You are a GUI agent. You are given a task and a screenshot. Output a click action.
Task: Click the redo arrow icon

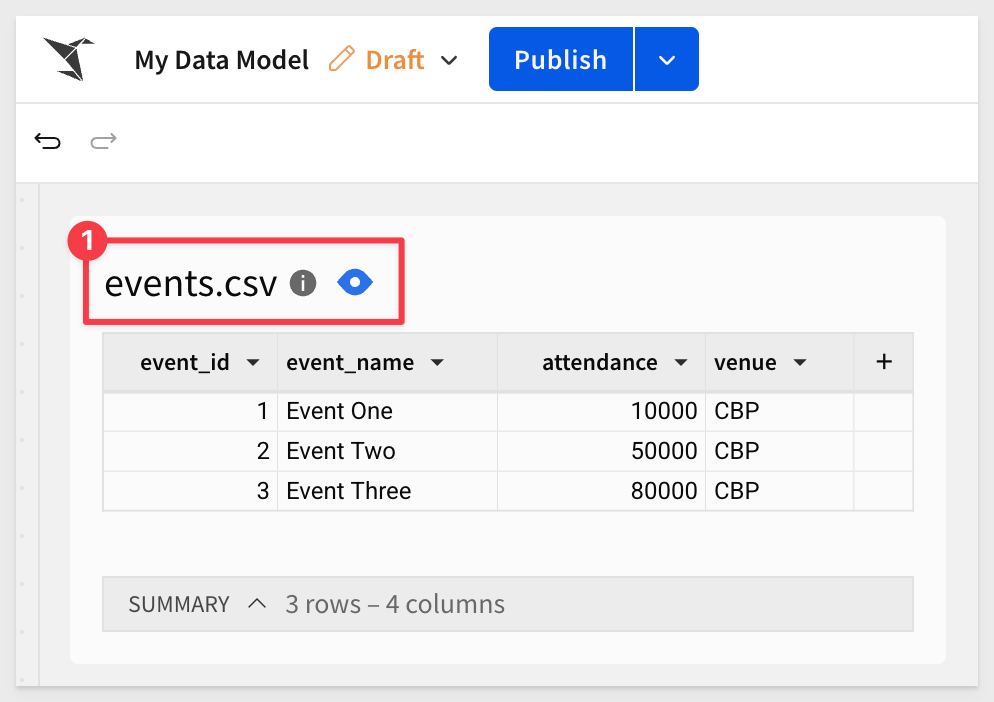pyautogui.click(x=103, y=141)
